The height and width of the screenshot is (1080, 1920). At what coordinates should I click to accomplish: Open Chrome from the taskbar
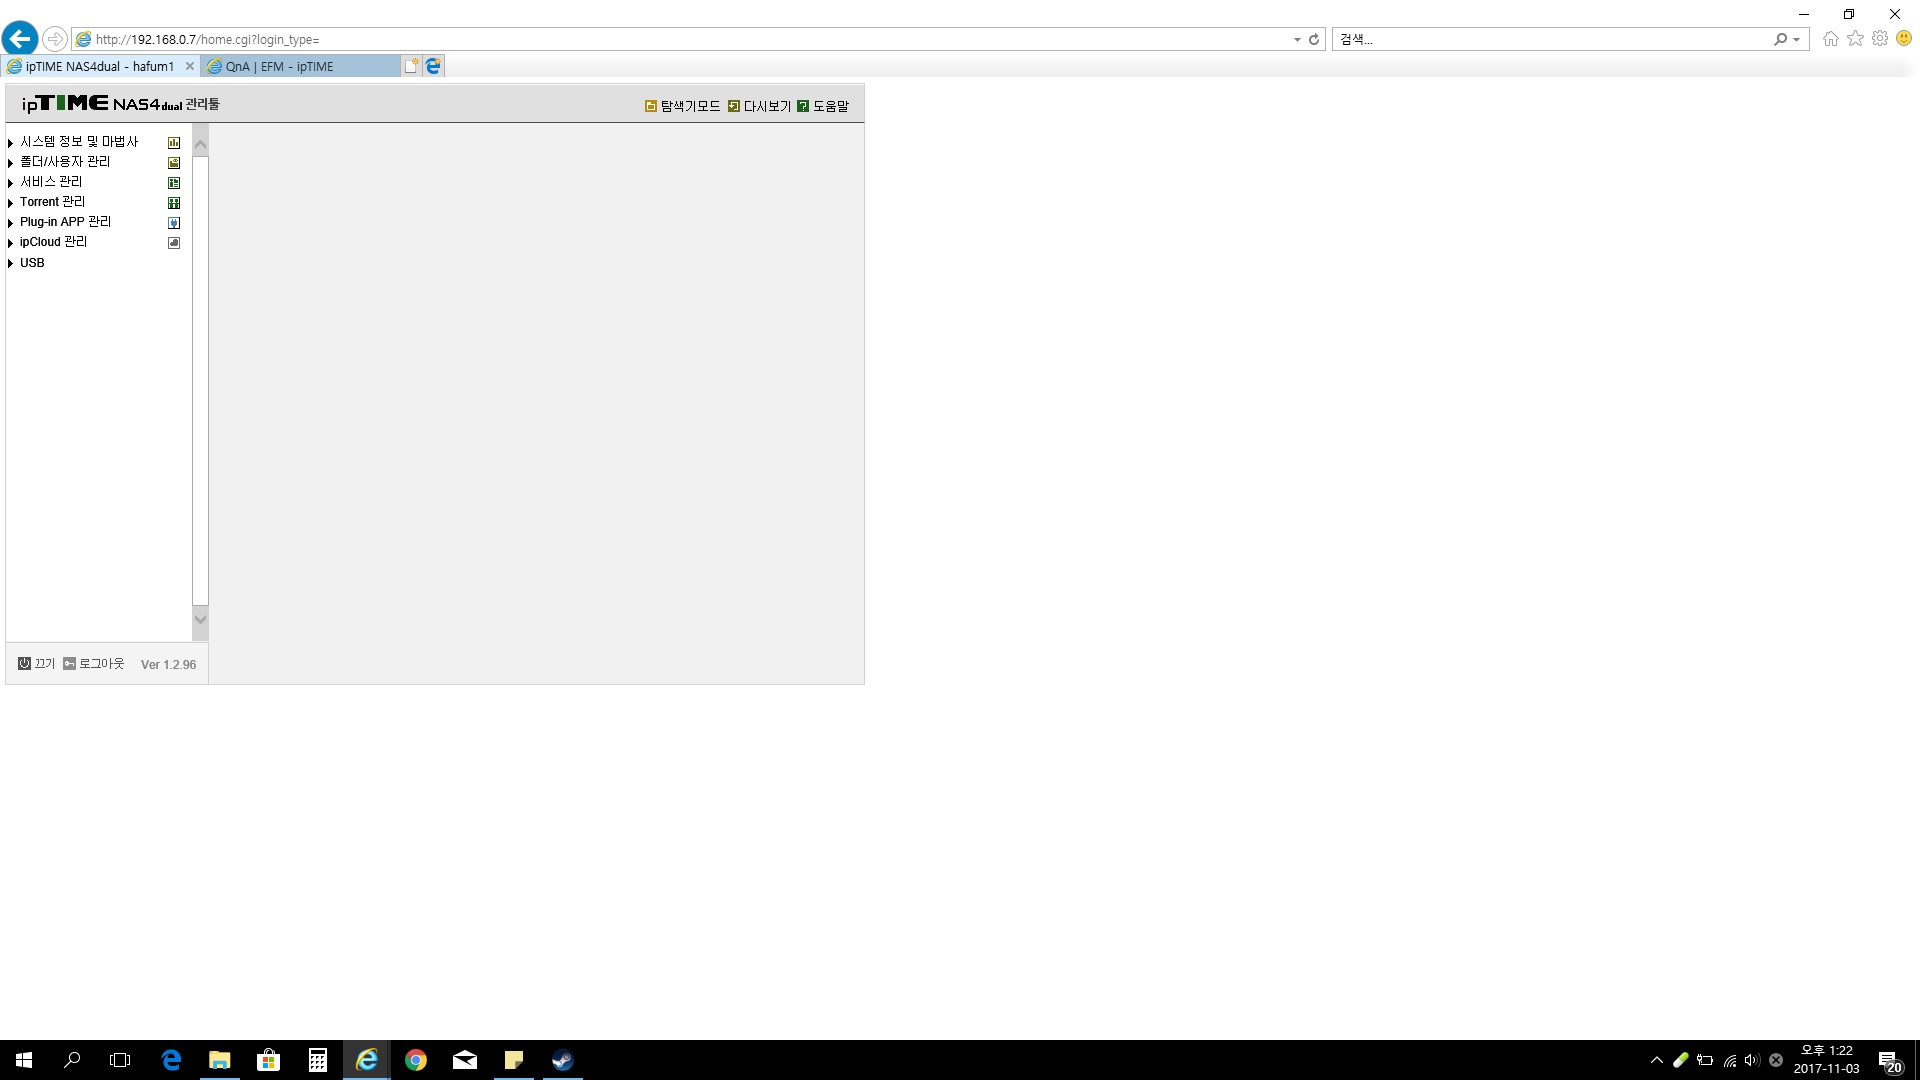point(416,1060)
